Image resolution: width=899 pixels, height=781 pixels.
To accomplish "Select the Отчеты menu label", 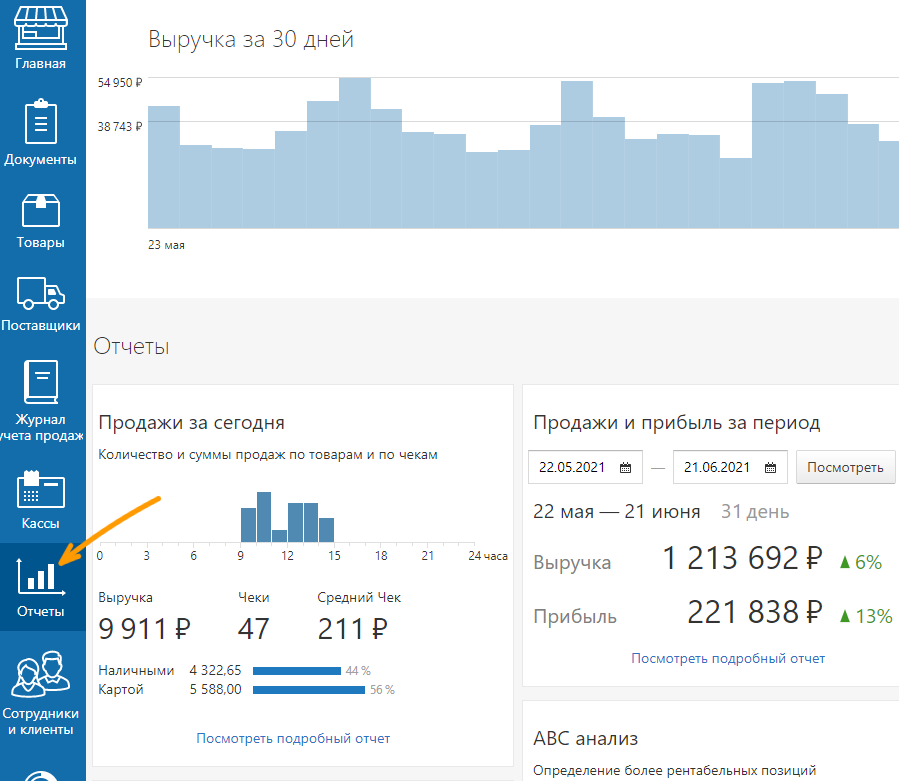I will [x=41, y=611].
